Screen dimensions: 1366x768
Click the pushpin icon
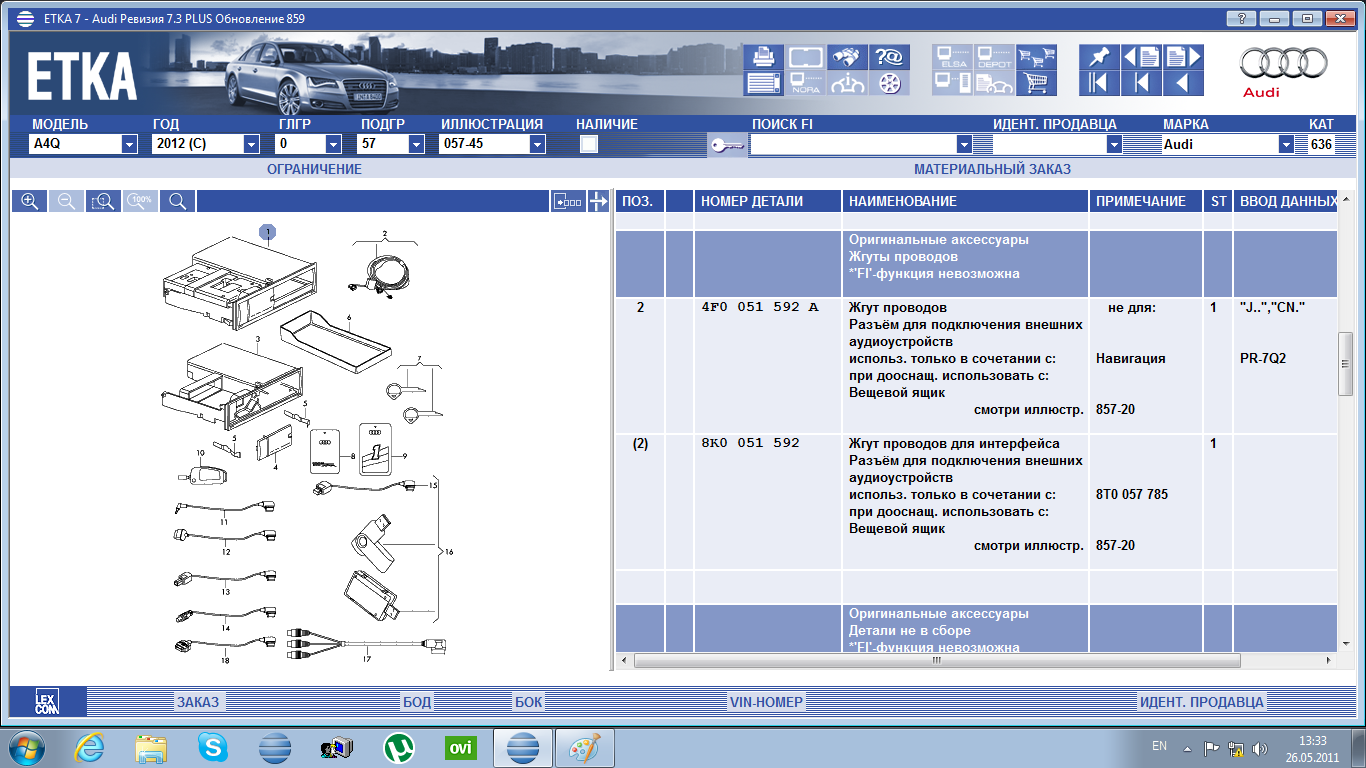tap(1099, 57)
